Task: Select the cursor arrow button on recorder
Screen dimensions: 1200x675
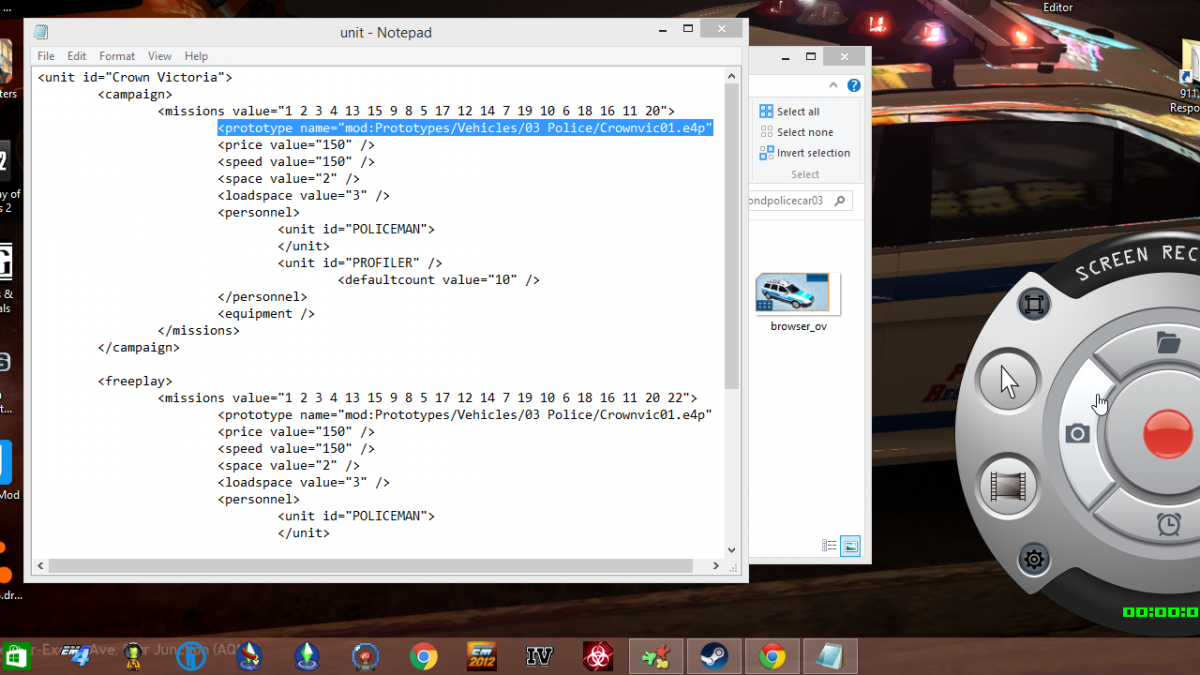Action: coord(1009,381)
